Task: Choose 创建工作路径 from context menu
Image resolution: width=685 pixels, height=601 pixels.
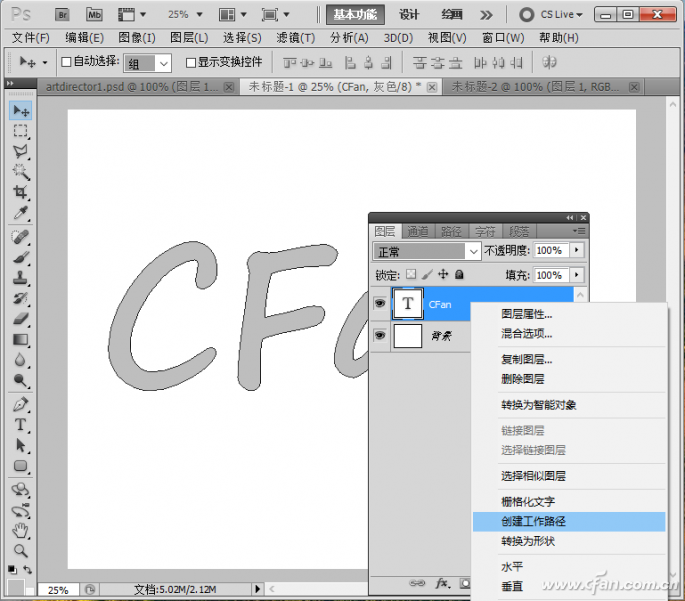Action: coord(569,522)
